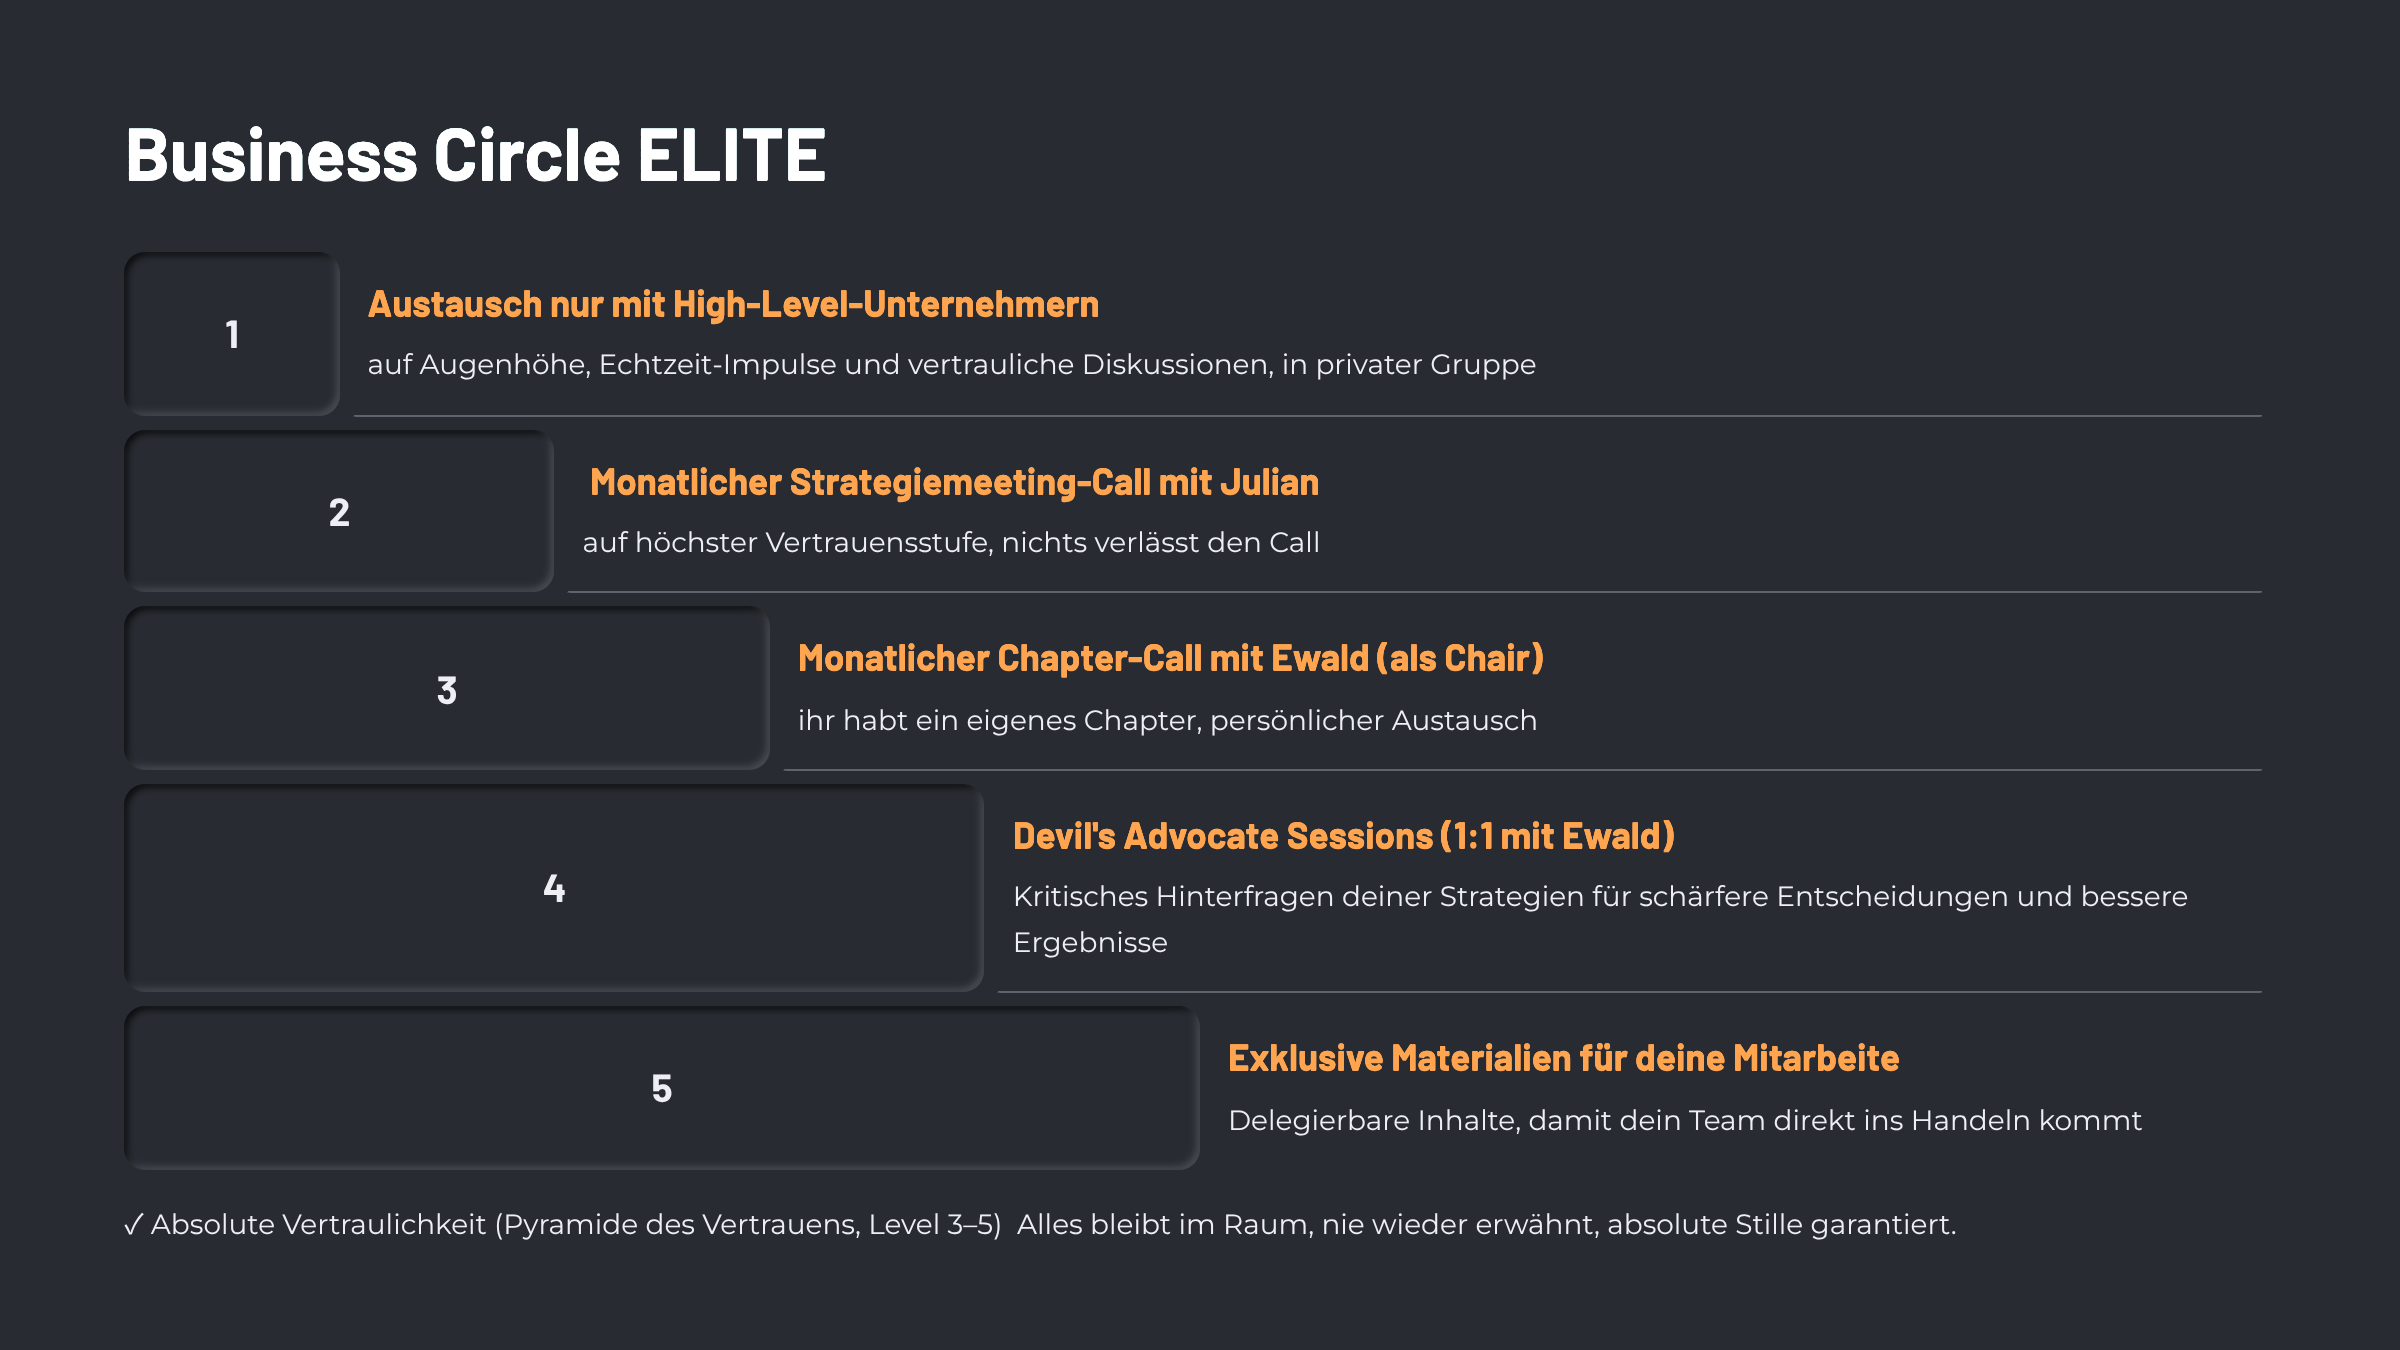
Task: Click text "auf höchster Vertrauensstufe, nichts verlässt"
Action: [951, 542]
